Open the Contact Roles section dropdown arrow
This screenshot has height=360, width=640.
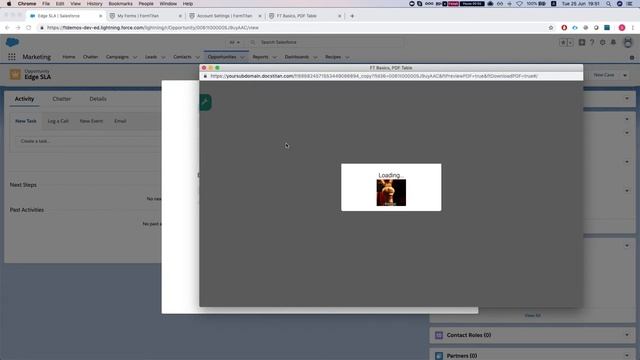click(627, 335)
